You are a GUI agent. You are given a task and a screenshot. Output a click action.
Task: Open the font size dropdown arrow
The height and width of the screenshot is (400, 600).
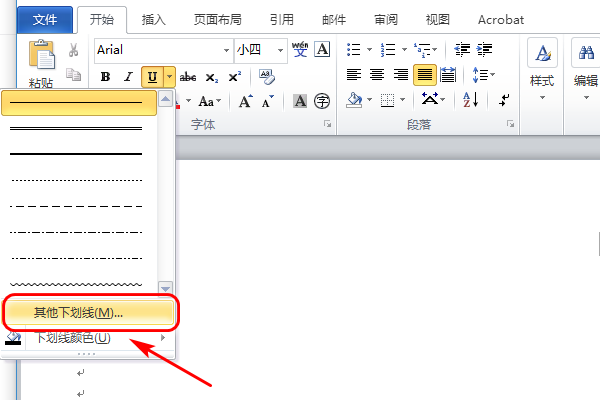pyautogui.click(x=280, y=50)
